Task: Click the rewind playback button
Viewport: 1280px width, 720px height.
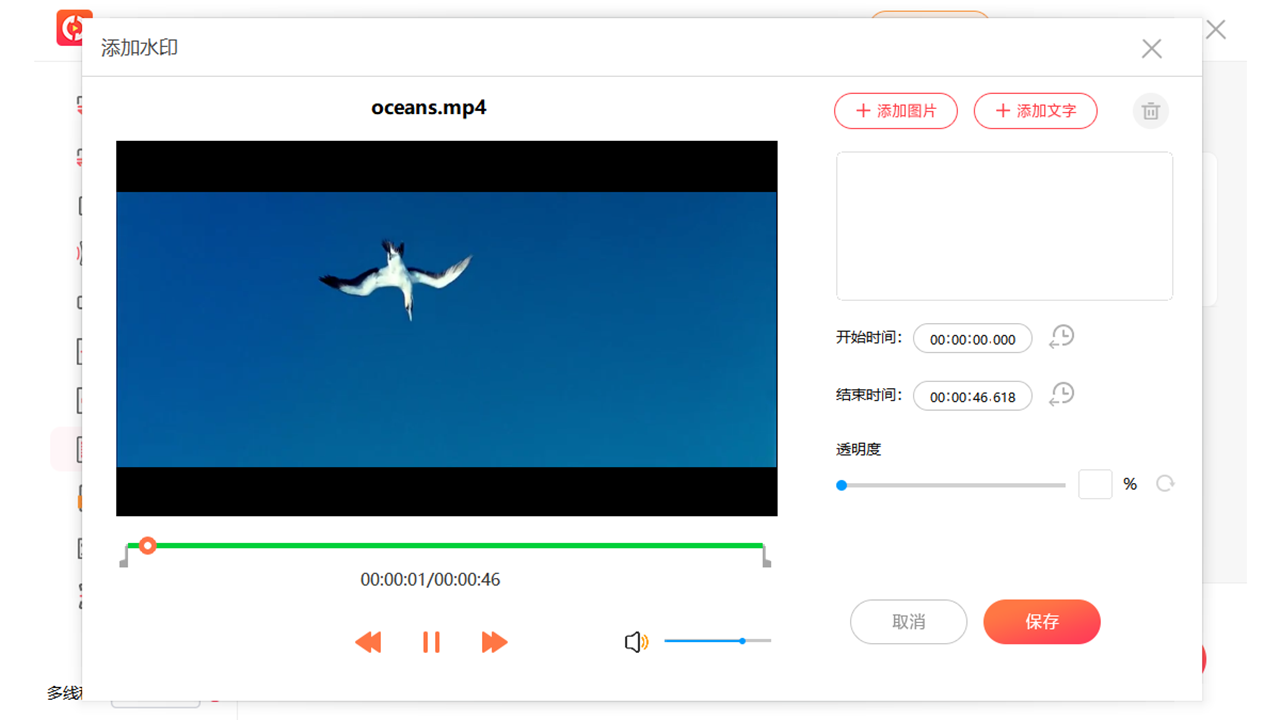Action: [368, 642]
